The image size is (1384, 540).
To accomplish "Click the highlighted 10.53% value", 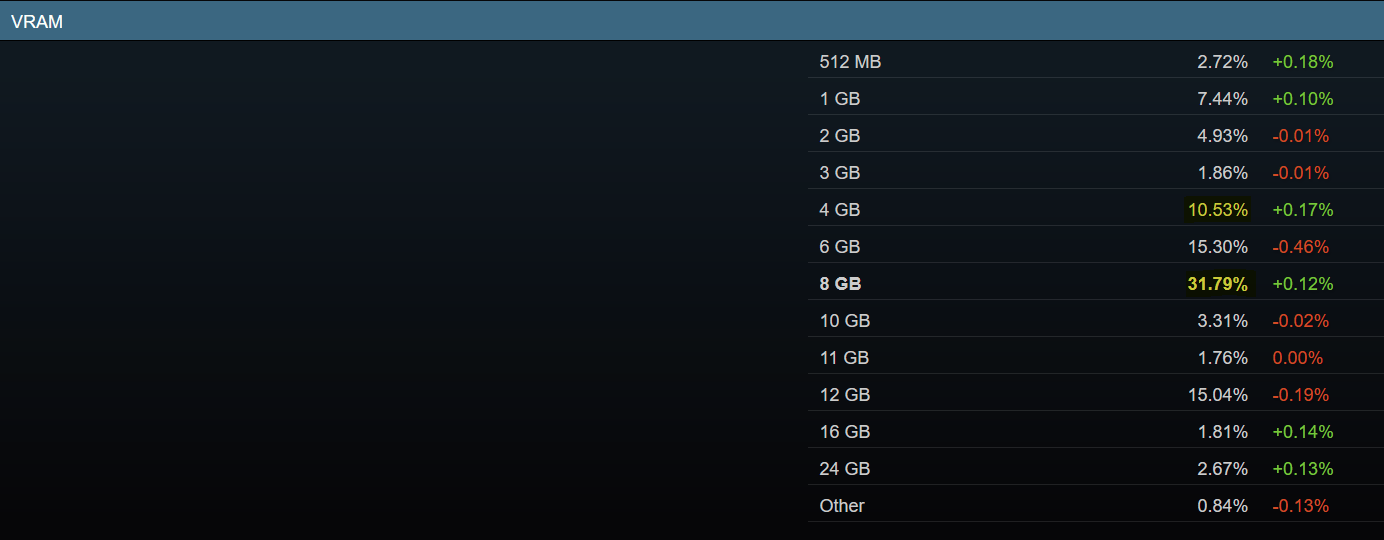I will coord(1218,210).
